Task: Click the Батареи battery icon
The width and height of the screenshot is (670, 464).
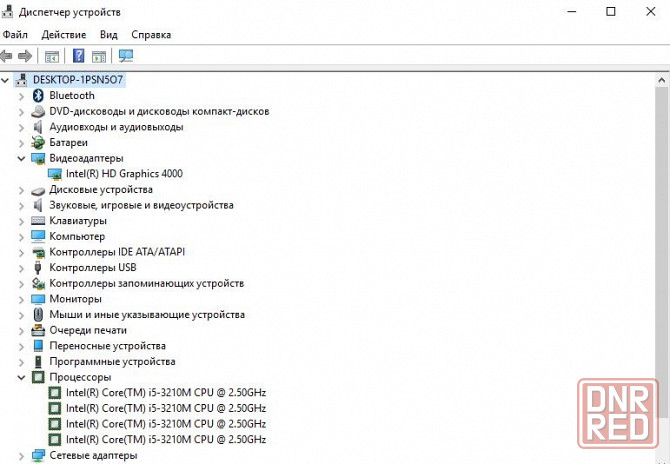Action: point(38,143)
